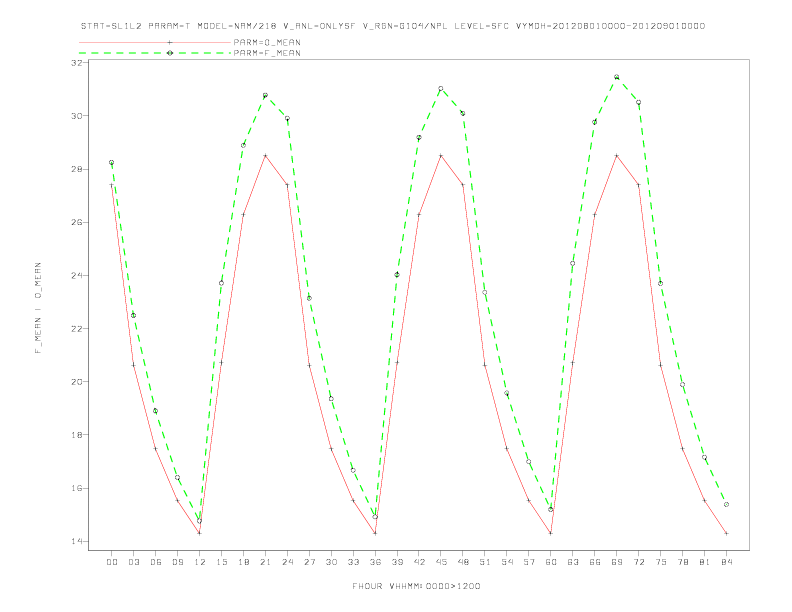
Task: Click x-axis forecast hour label 78
Action: (682, 562)
